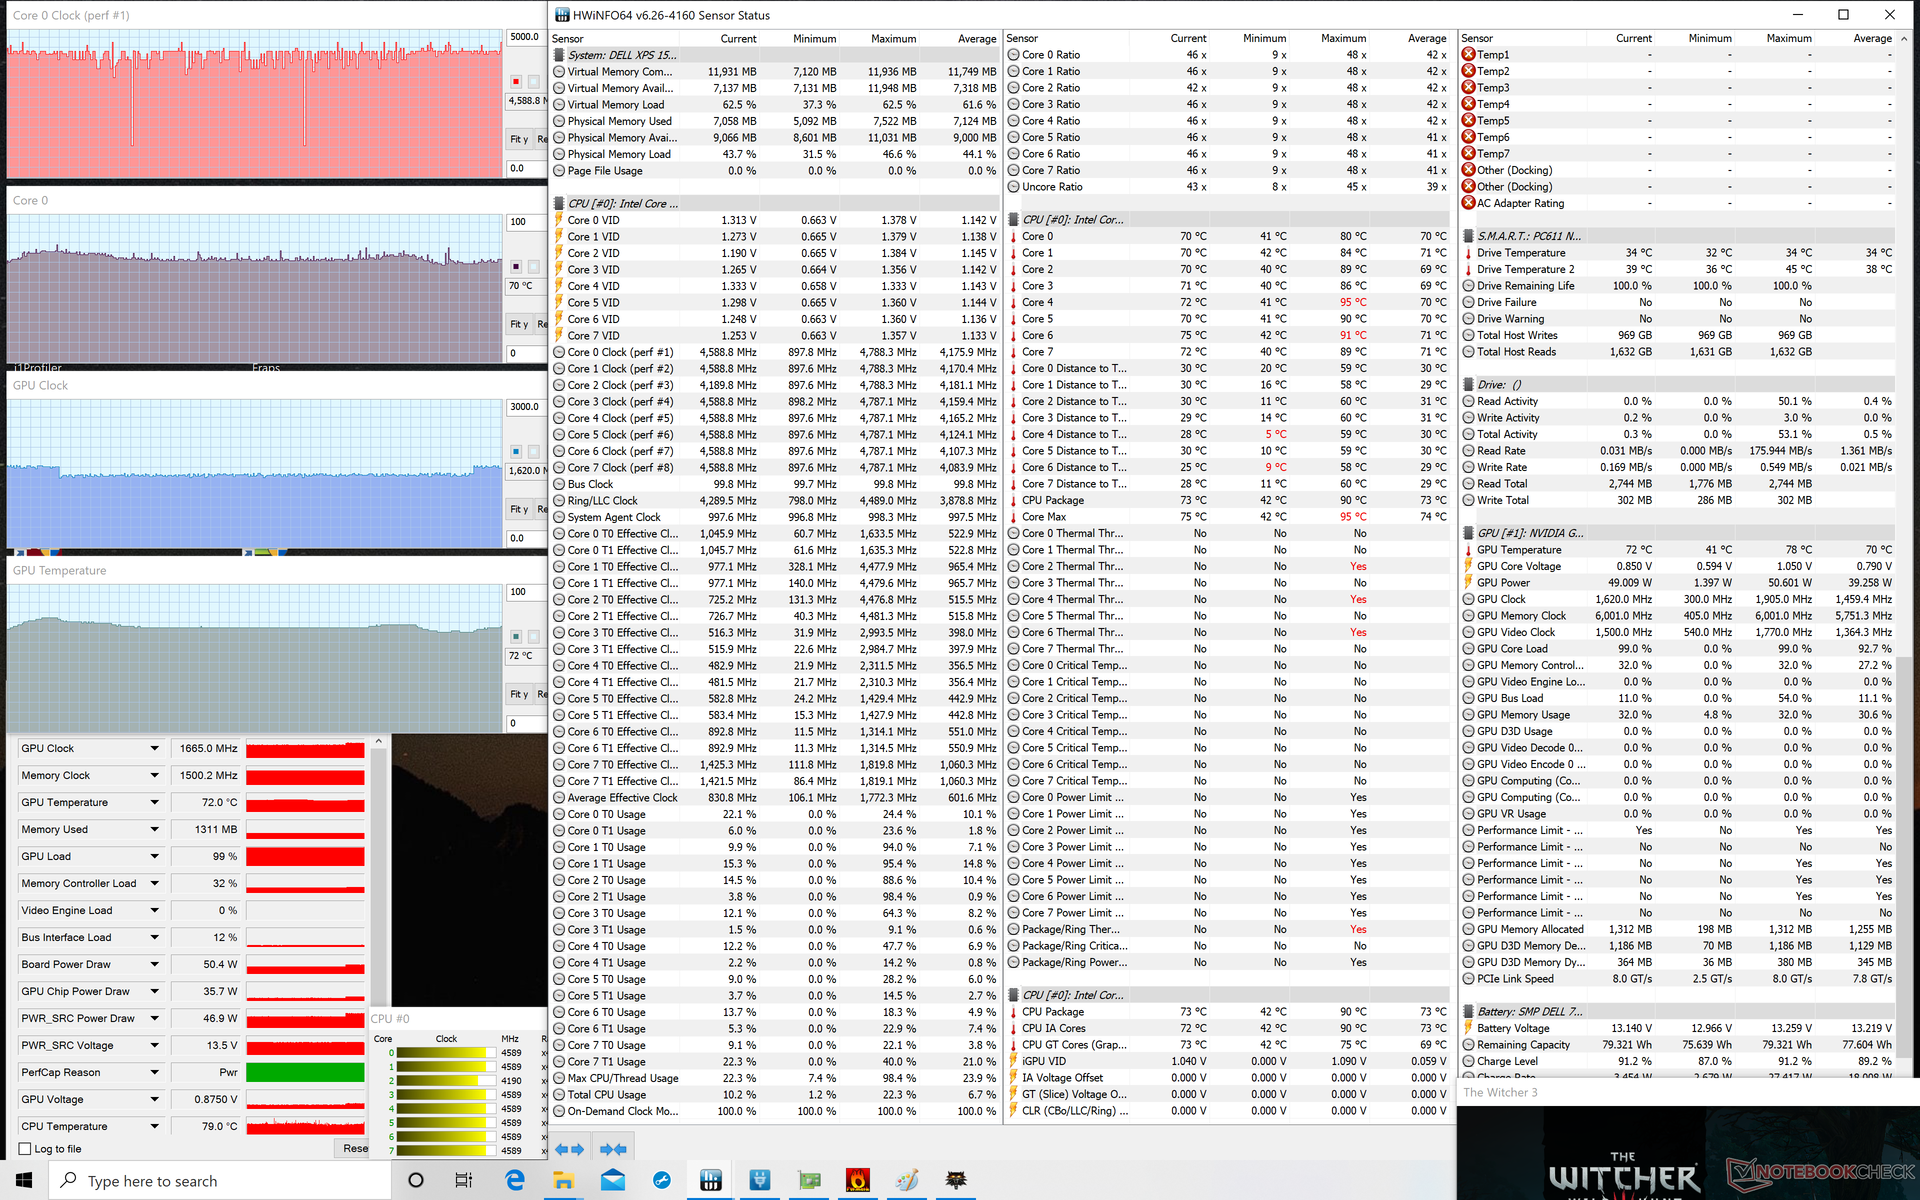Enable the Log to file checkbox
Screen dimensions: 1920x1200
coord(26,1149)
